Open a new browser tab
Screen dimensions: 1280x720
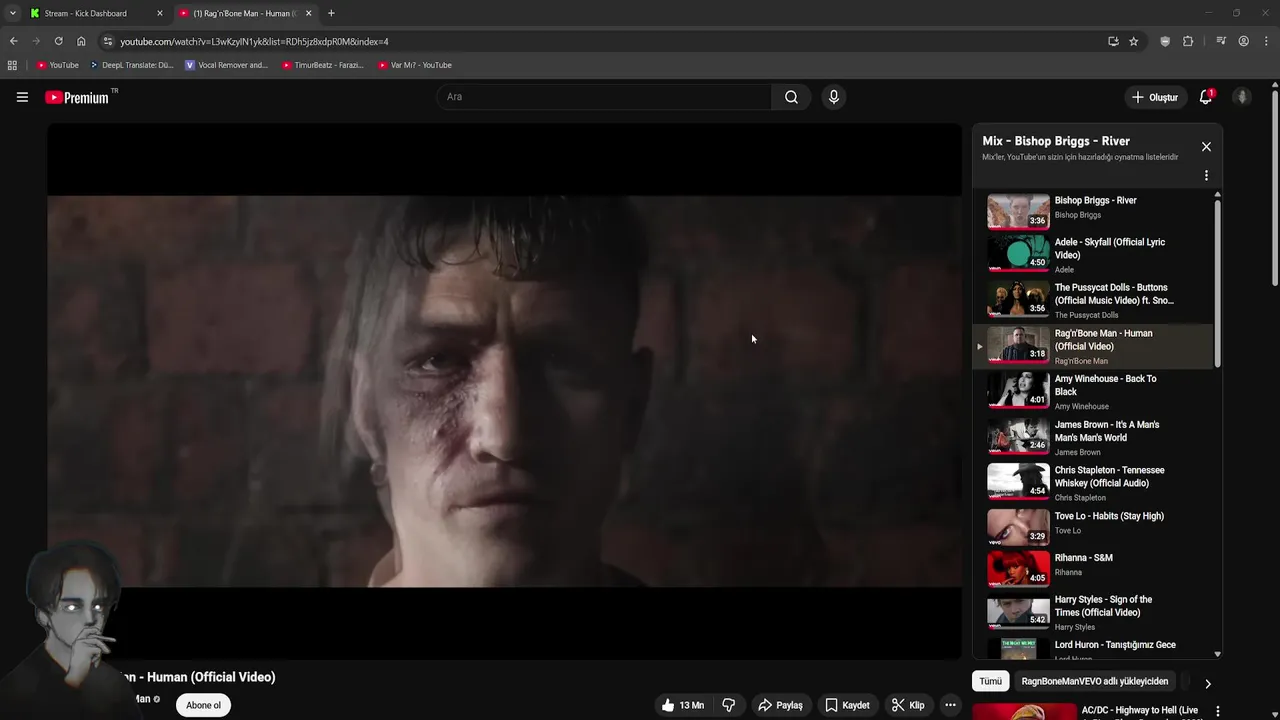tap(331, 13)
